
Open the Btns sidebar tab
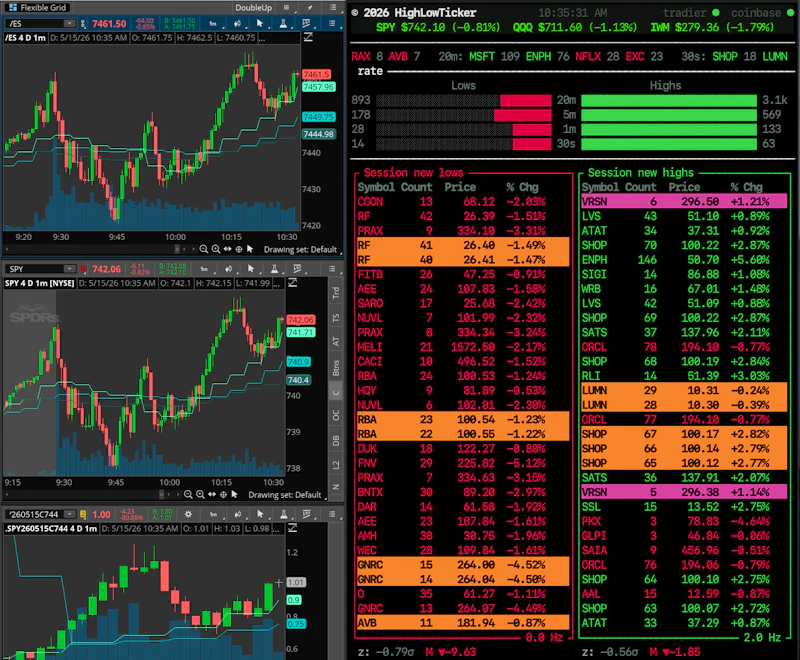(336, 367)
